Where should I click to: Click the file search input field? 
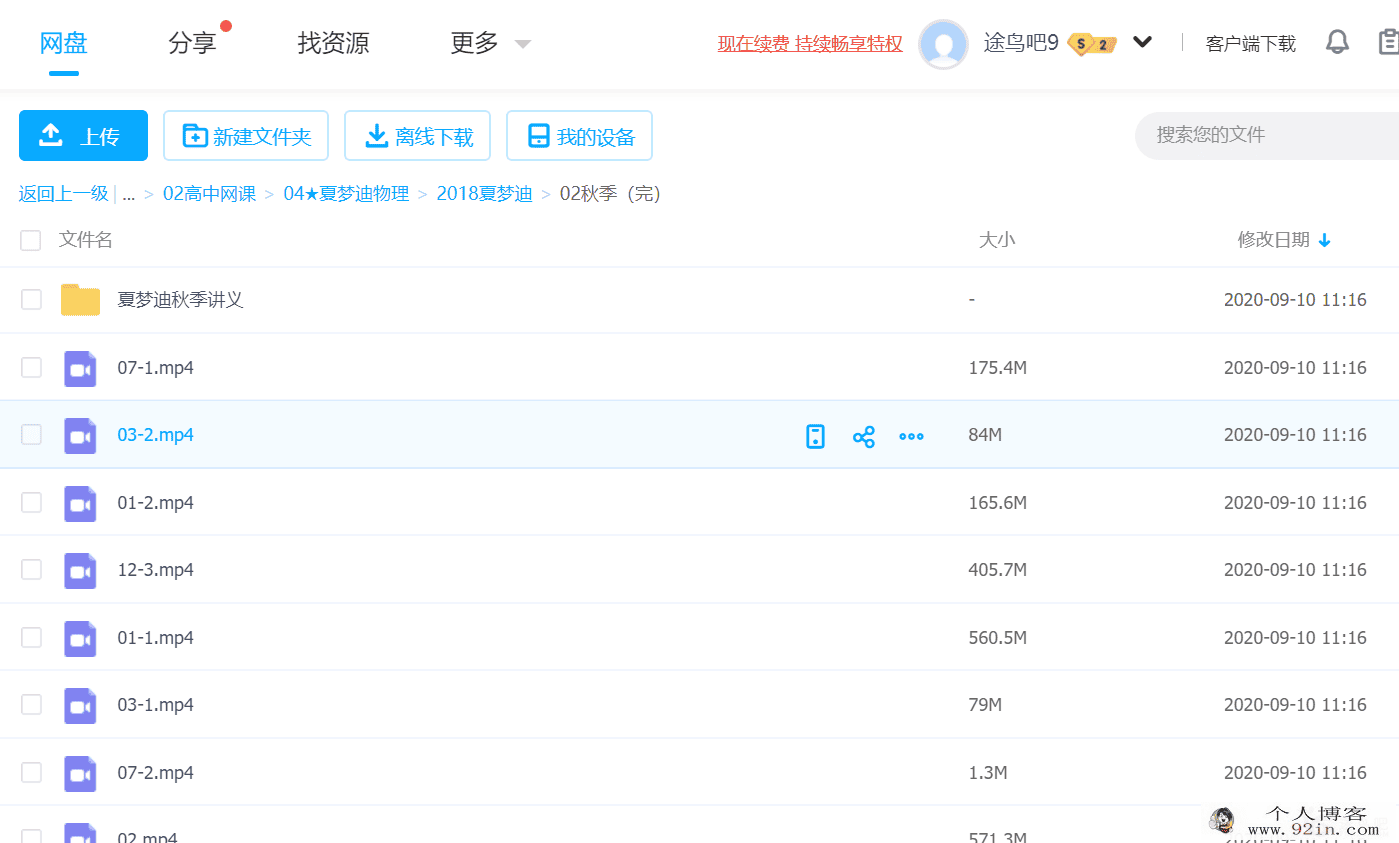tap(1267, 135)
